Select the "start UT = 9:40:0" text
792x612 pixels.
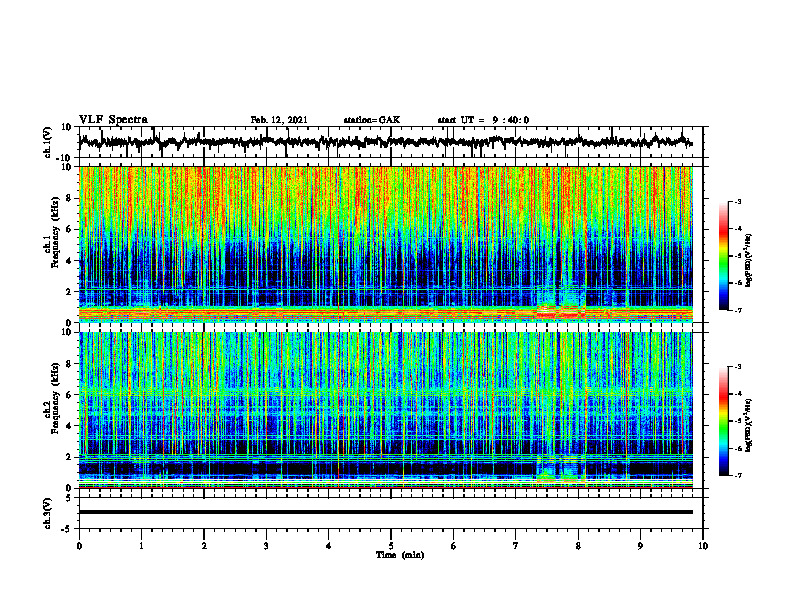(x=483, y=120)
